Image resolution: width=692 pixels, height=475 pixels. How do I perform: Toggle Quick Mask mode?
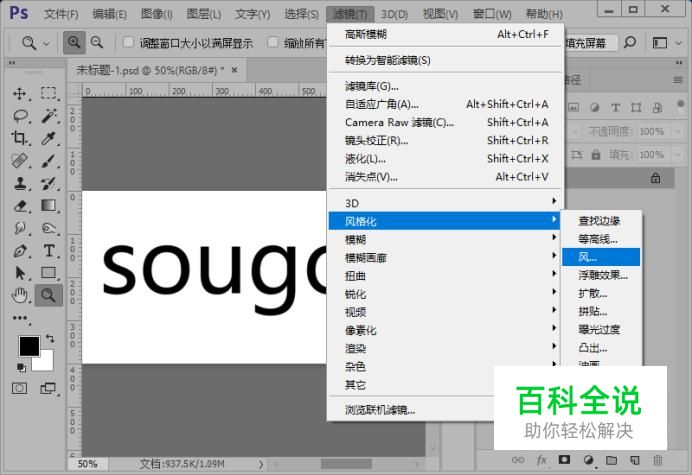pos(19,388)
